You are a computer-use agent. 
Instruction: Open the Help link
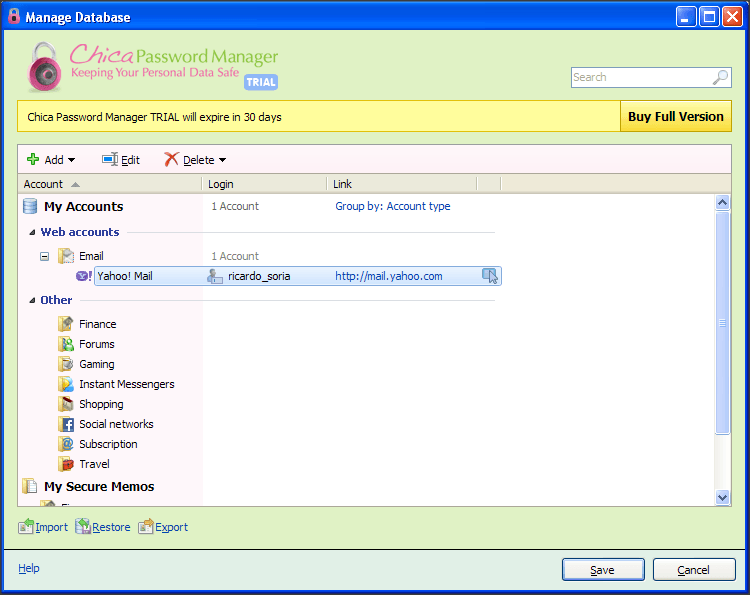pyautogui.click(x=29, y=568)
